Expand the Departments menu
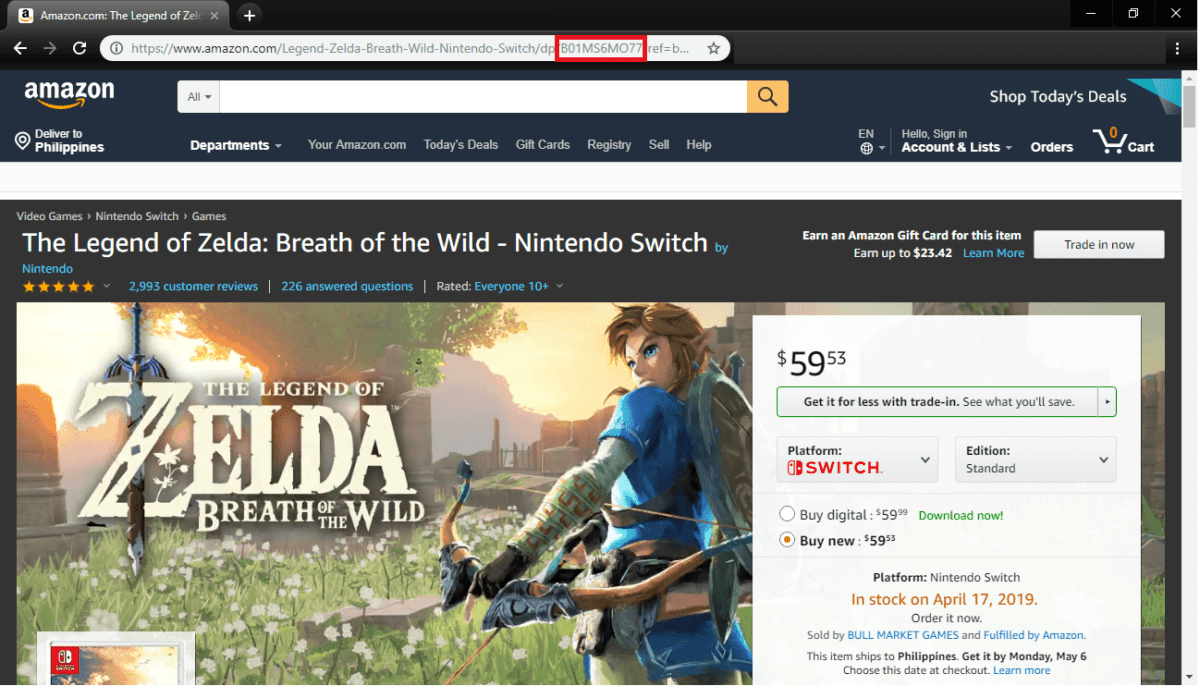This screenshot has width=1200, height=686. click(236, 145)
